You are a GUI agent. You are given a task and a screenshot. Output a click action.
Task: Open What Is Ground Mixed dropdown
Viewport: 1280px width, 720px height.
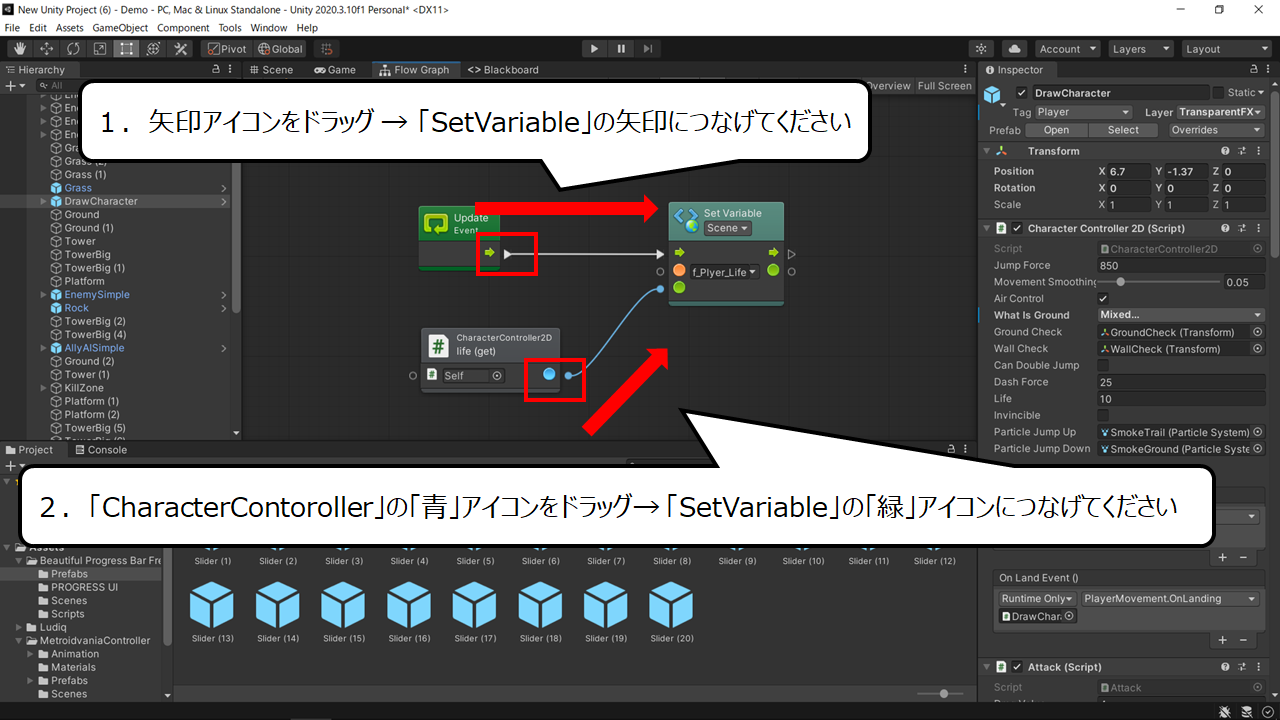coord(1181,315)
